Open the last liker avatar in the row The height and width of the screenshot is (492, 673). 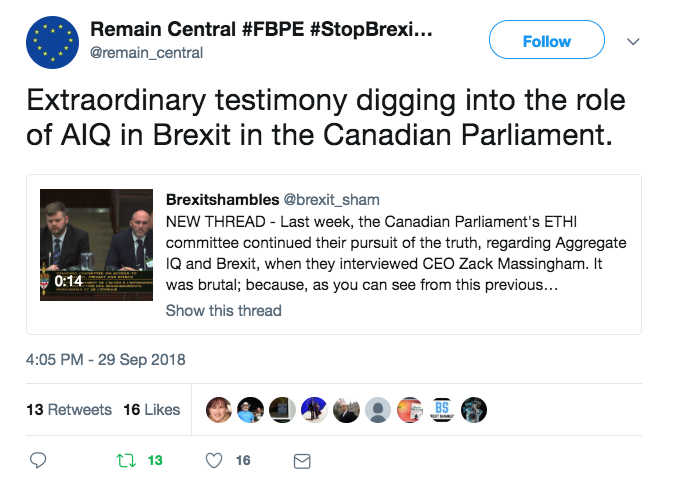[x=473, y=409]
